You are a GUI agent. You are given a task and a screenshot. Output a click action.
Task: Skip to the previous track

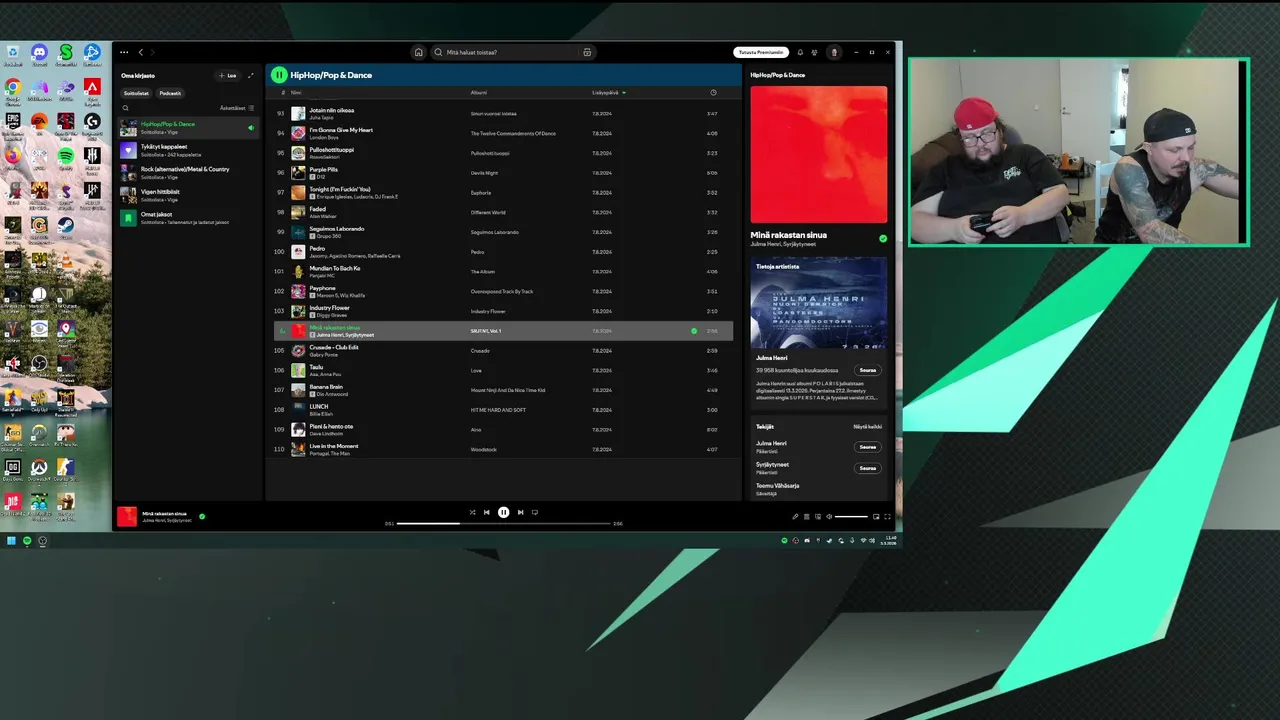(487, 512)
